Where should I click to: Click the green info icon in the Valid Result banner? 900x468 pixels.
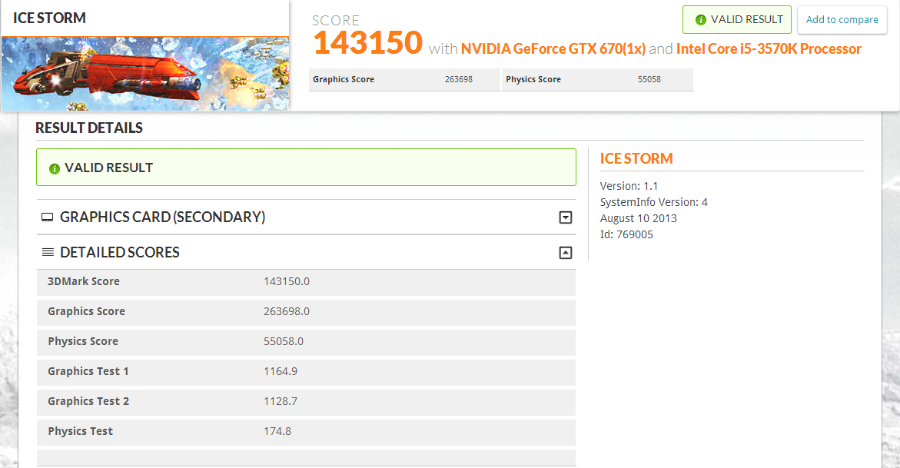[x=54, y=168]
